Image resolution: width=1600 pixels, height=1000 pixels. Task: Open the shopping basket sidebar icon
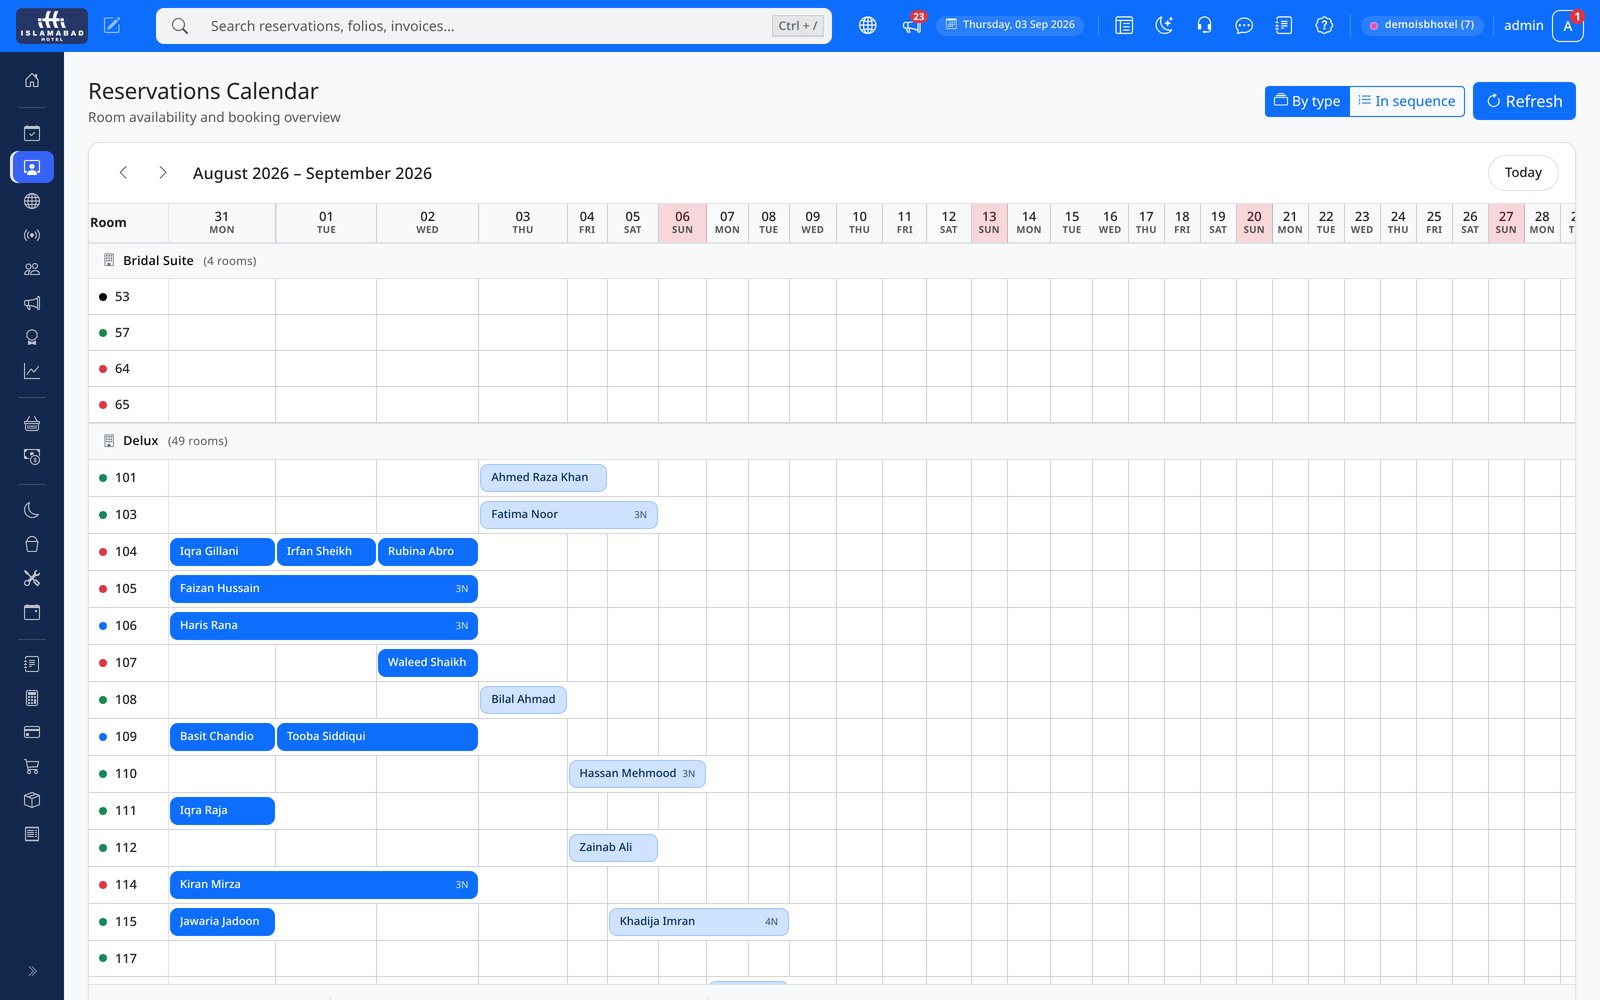point(32,423)
